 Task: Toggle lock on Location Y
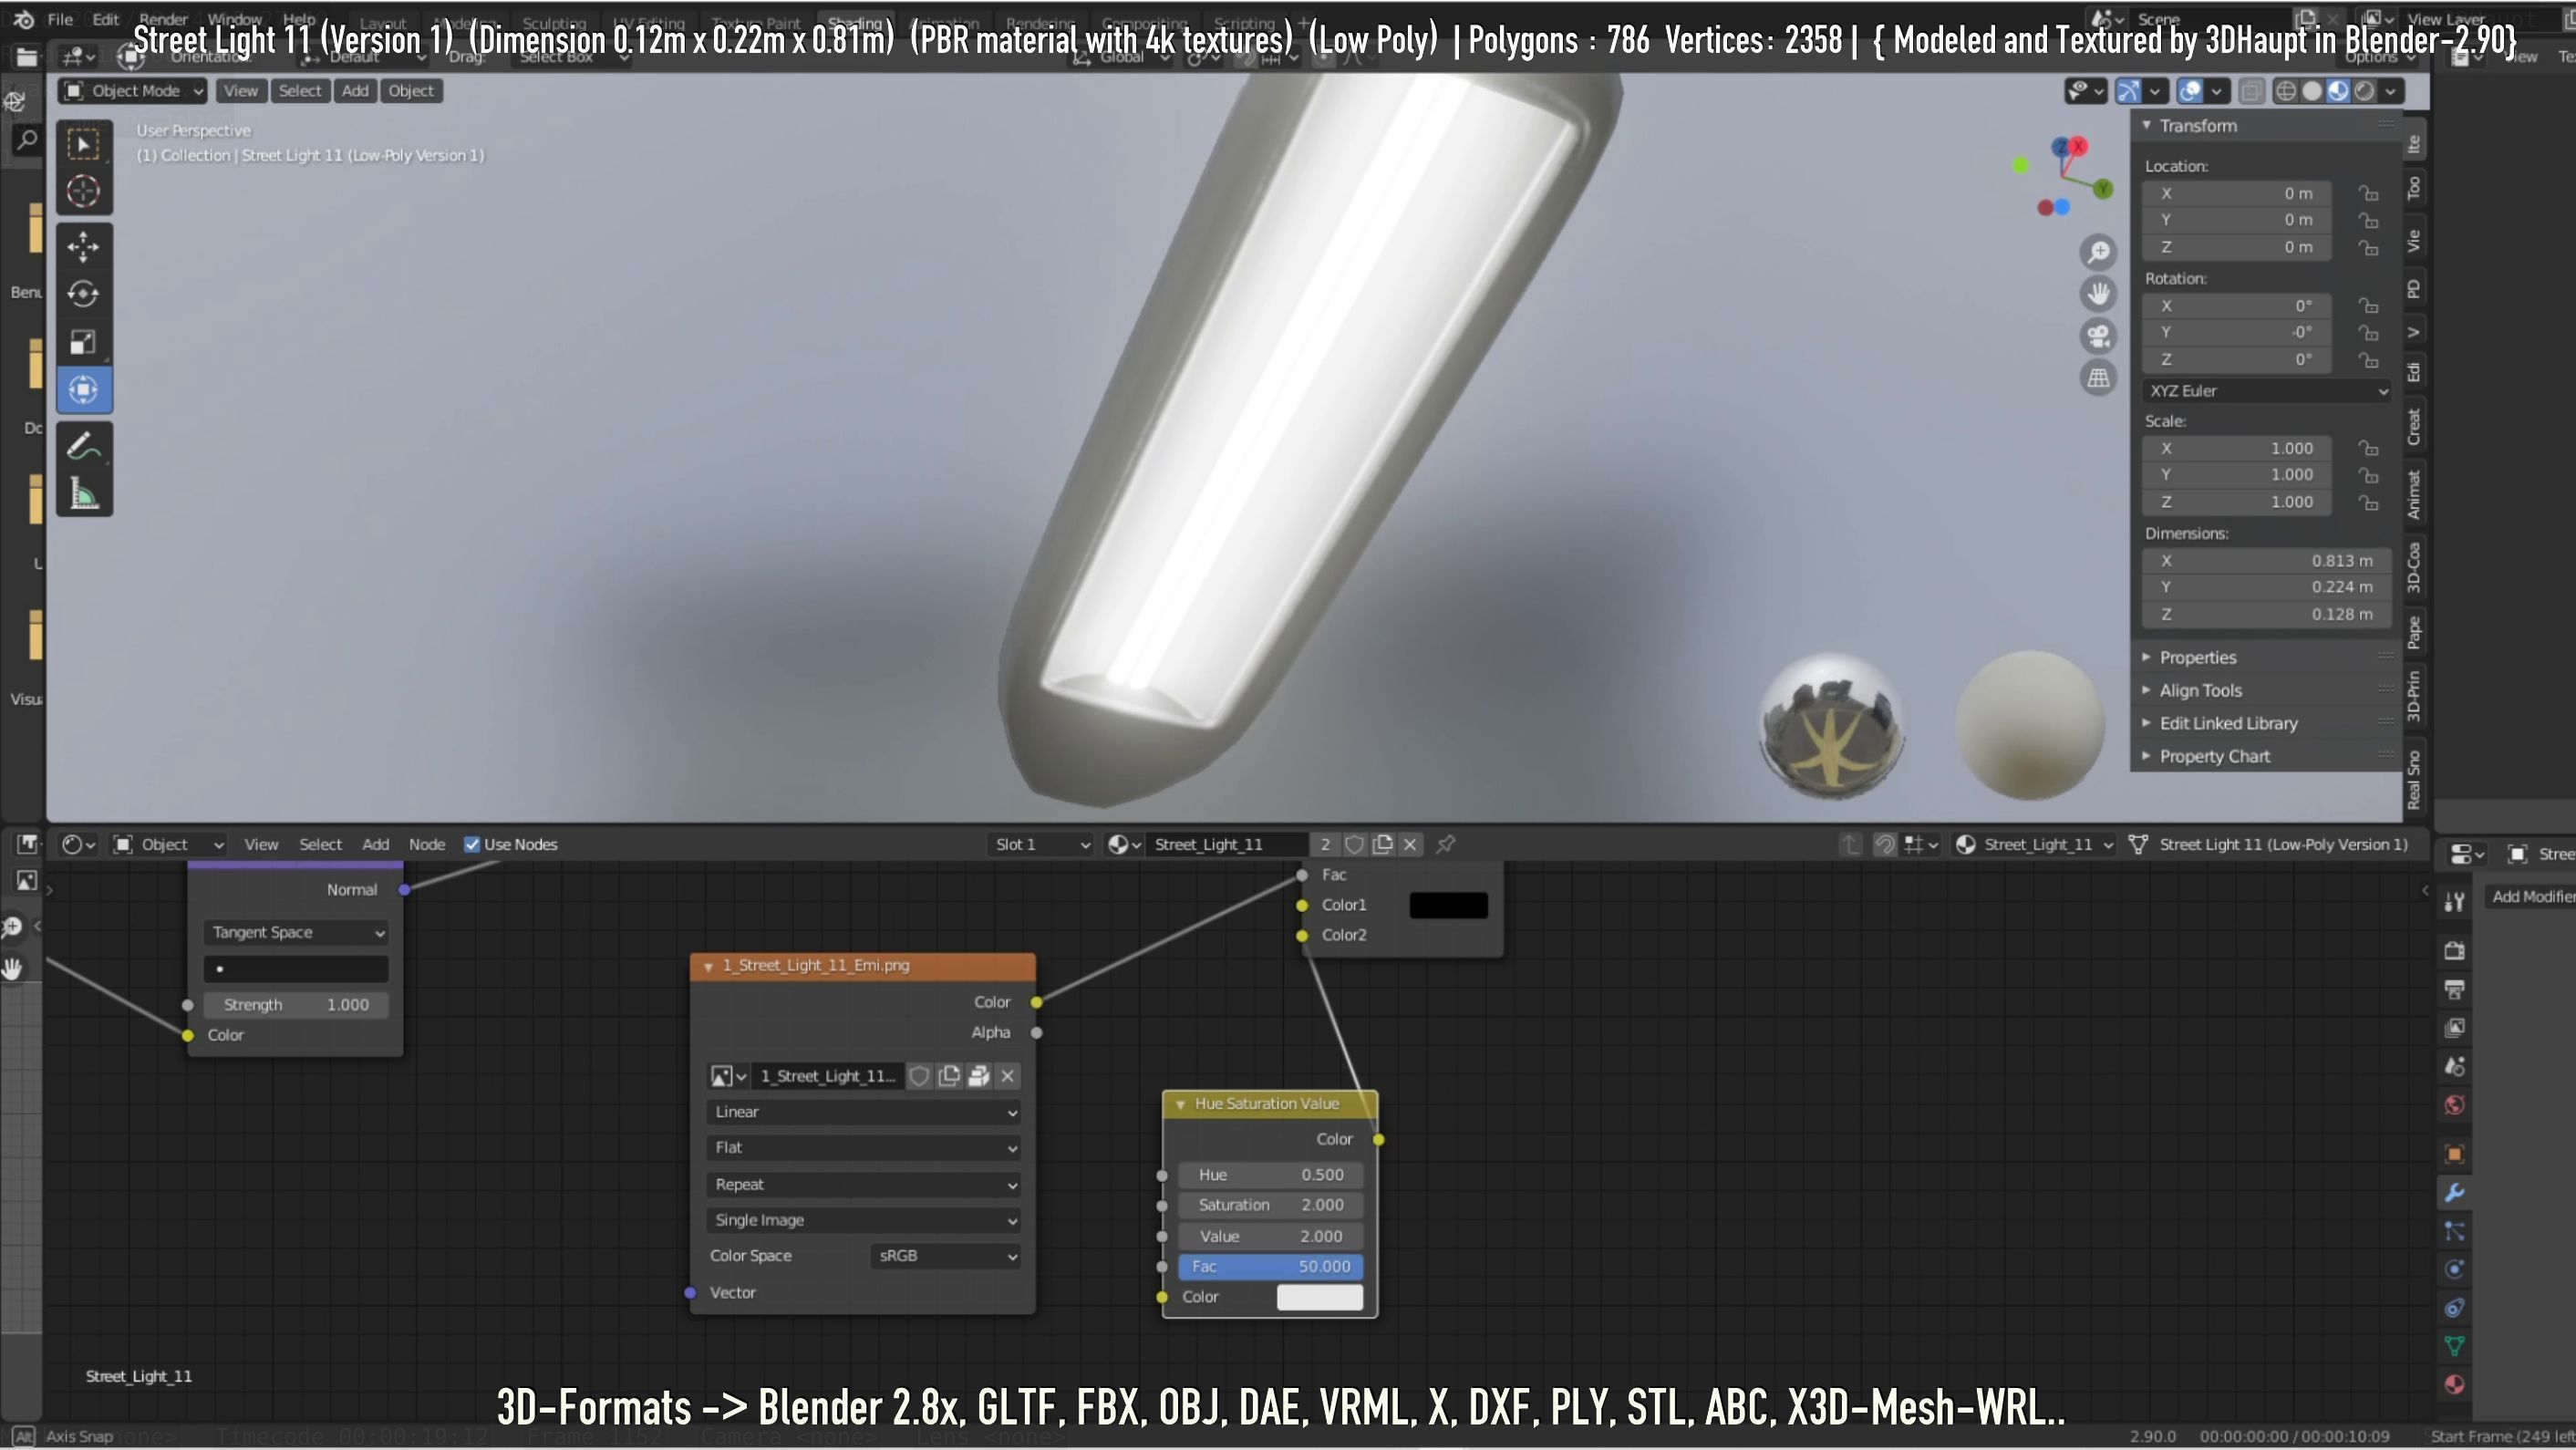[2368, 220]
